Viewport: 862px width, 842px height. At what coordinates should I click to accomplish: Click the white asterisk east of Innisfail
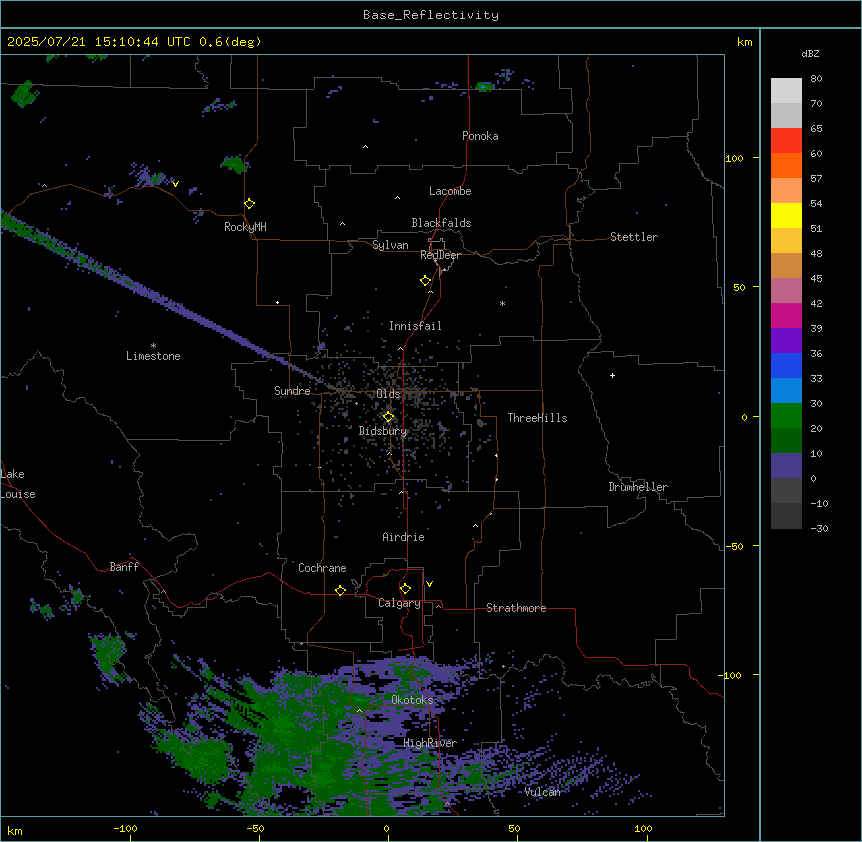coord(502,303)
